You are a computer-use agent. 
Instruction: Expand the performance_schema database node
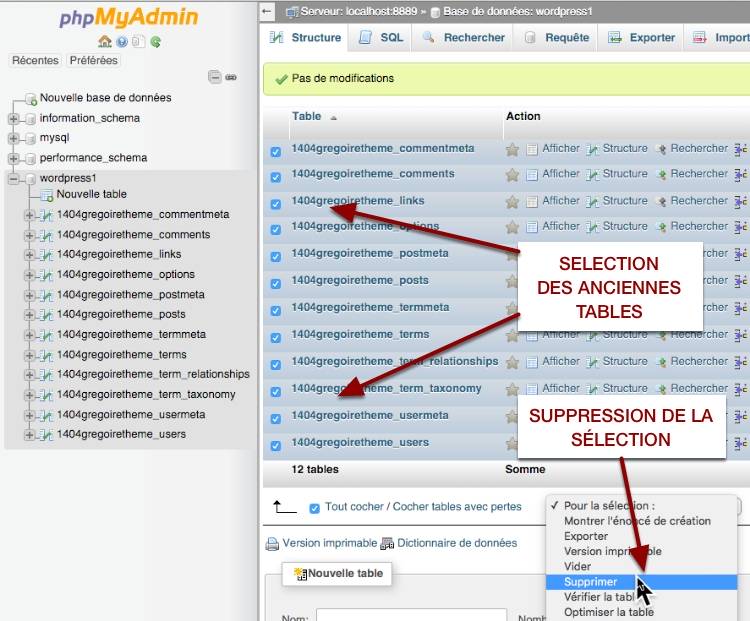tap(13, 158)
